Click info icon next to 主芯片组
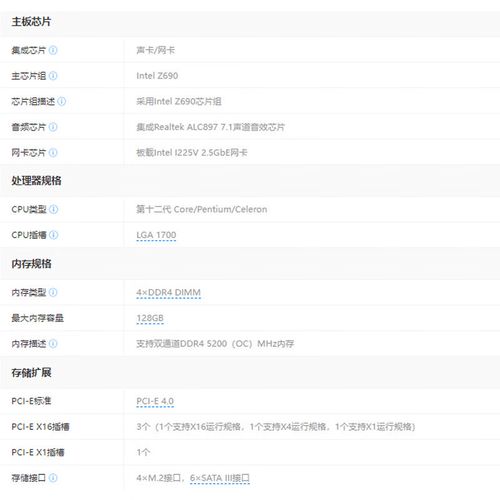The image size is (500, 500). tap(53, 76)
